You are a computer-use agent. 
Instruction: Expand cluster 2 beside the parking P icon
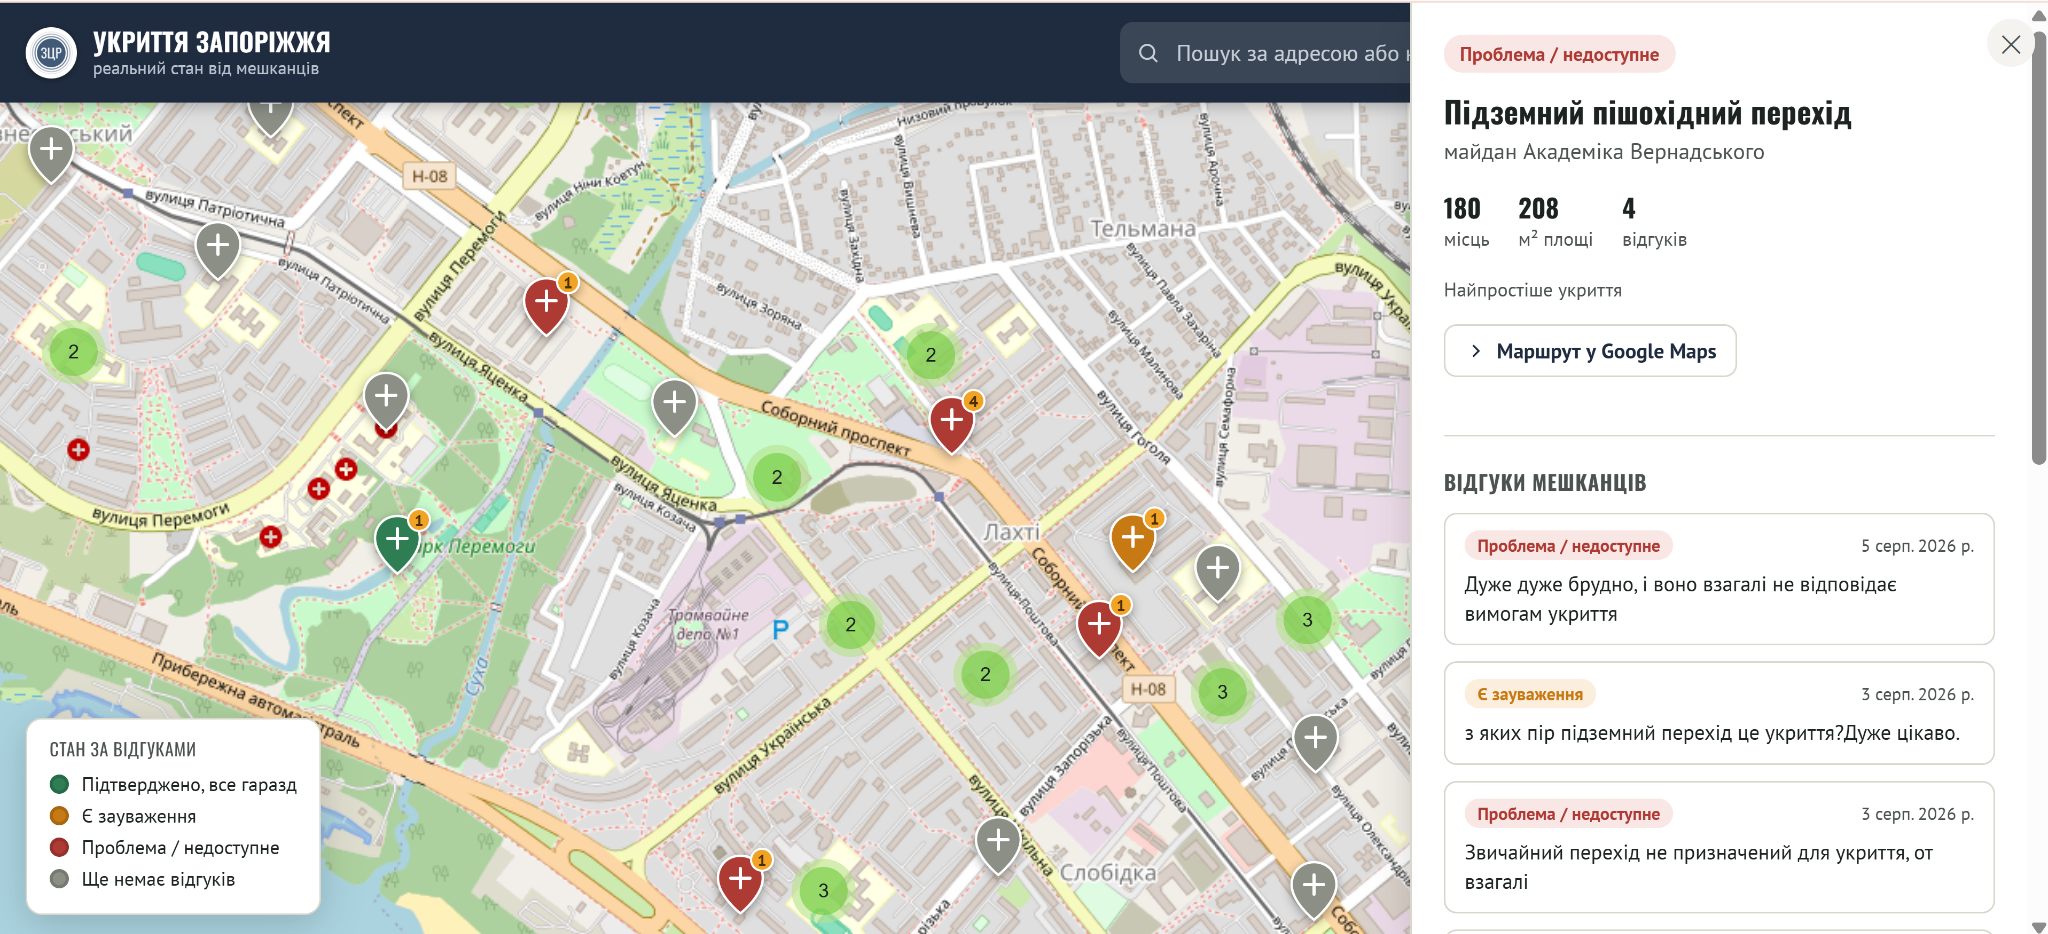[x=851, y=625]
